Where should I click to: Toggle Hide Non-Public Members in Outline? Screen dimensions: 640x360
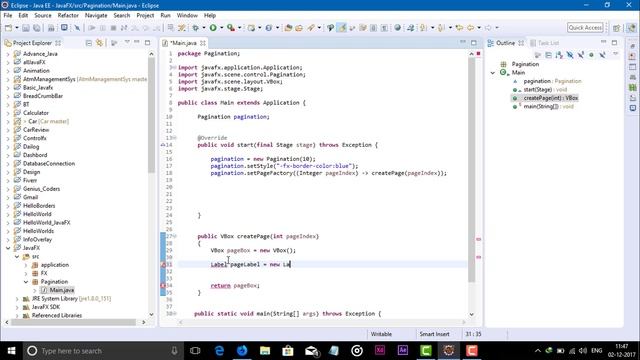pos(591,55)
